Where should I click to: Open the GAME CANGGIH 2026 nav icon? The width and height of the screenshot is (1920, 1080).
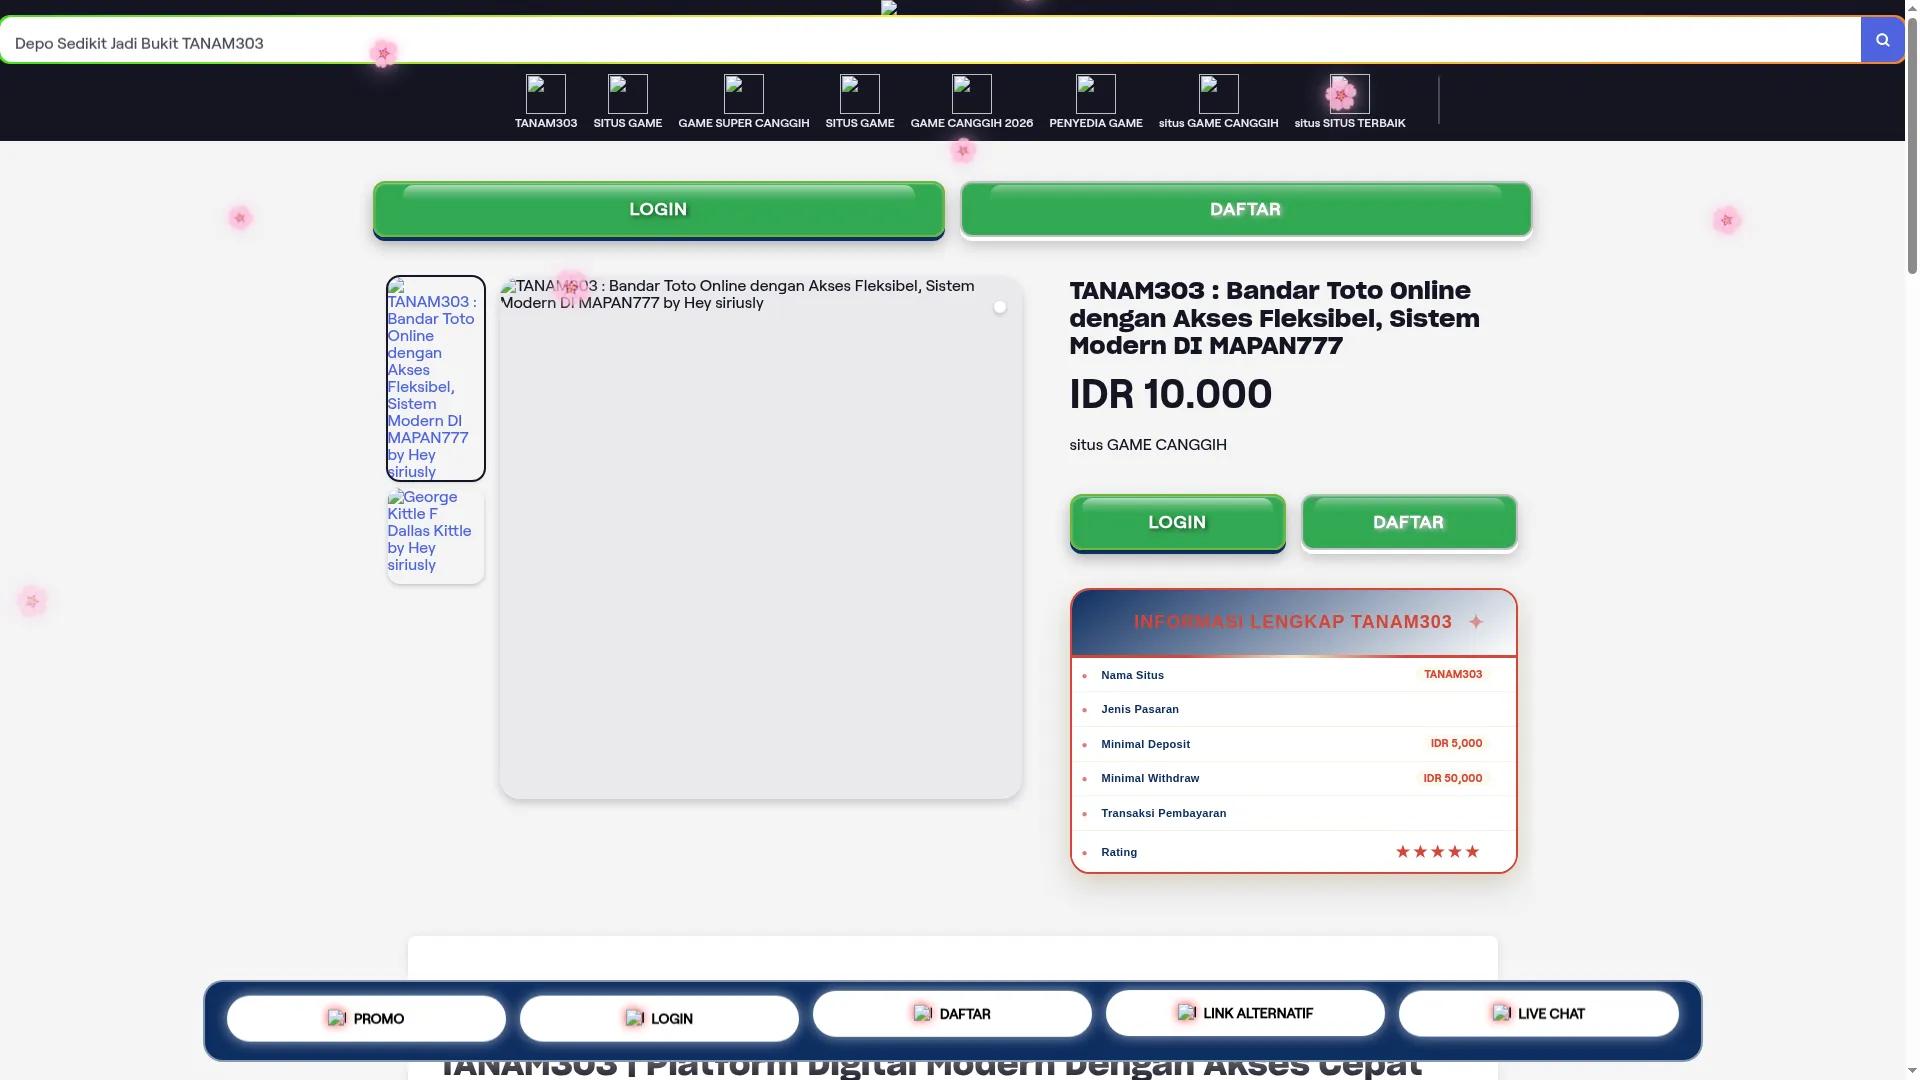point(972,94)
